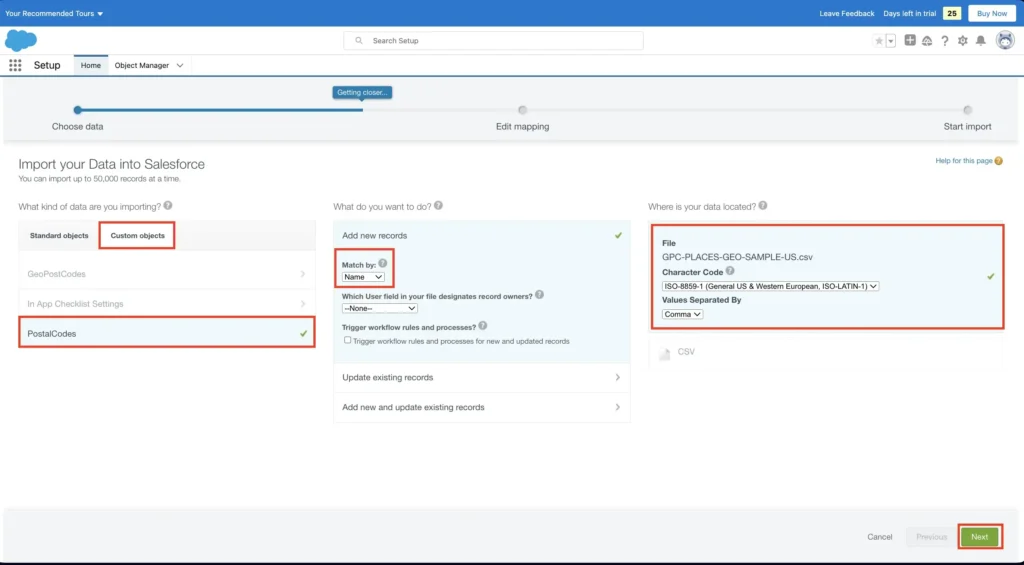
Task: Switch to Standard objects tab
Action: tap(59, 235)
